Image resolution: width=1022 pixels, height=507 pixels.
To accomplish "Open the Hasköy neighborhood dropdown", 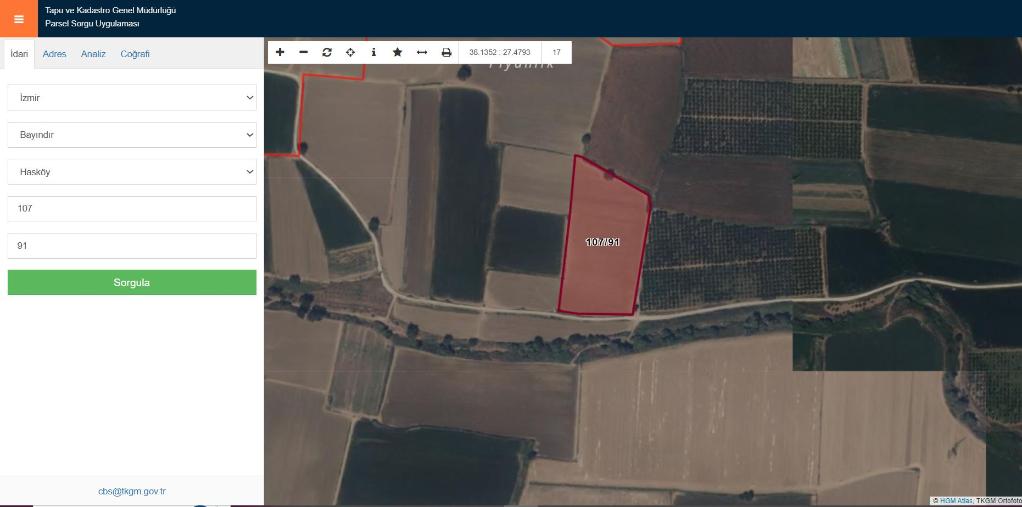I will (x=131, y=172).
